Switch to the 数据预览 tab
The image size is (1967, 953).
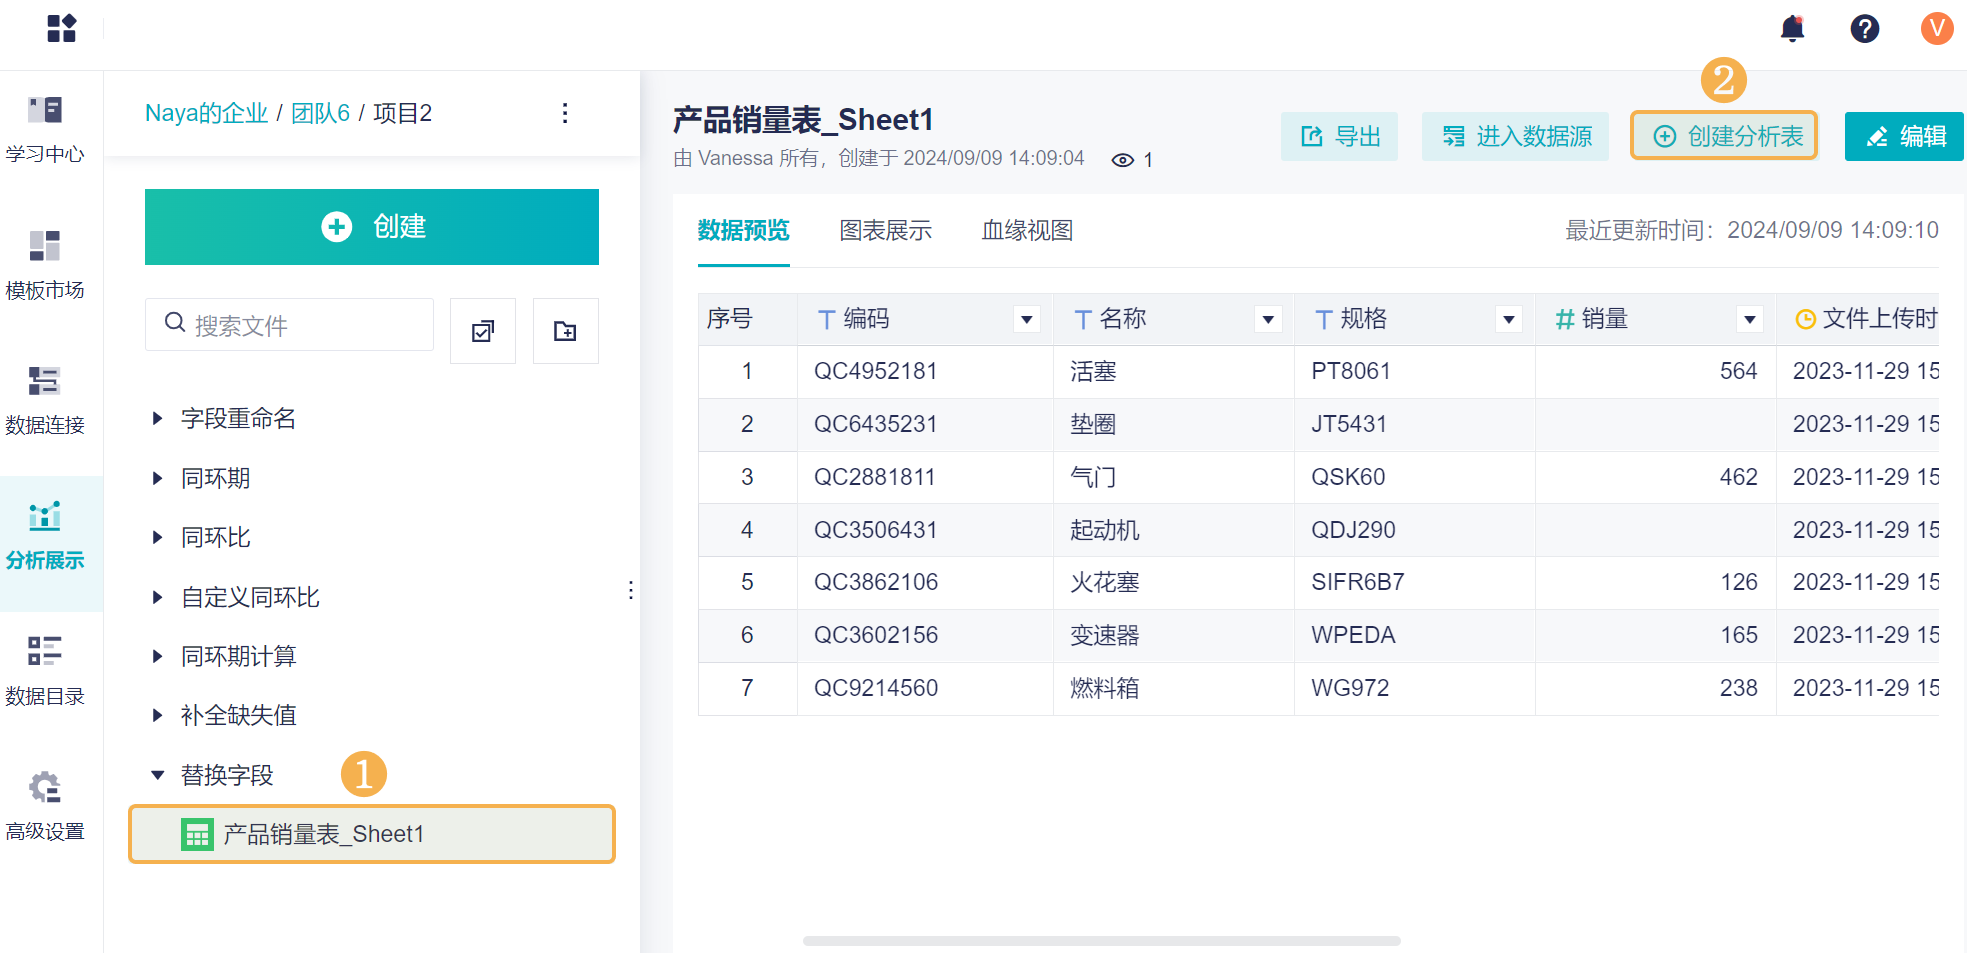pos(743,231)
